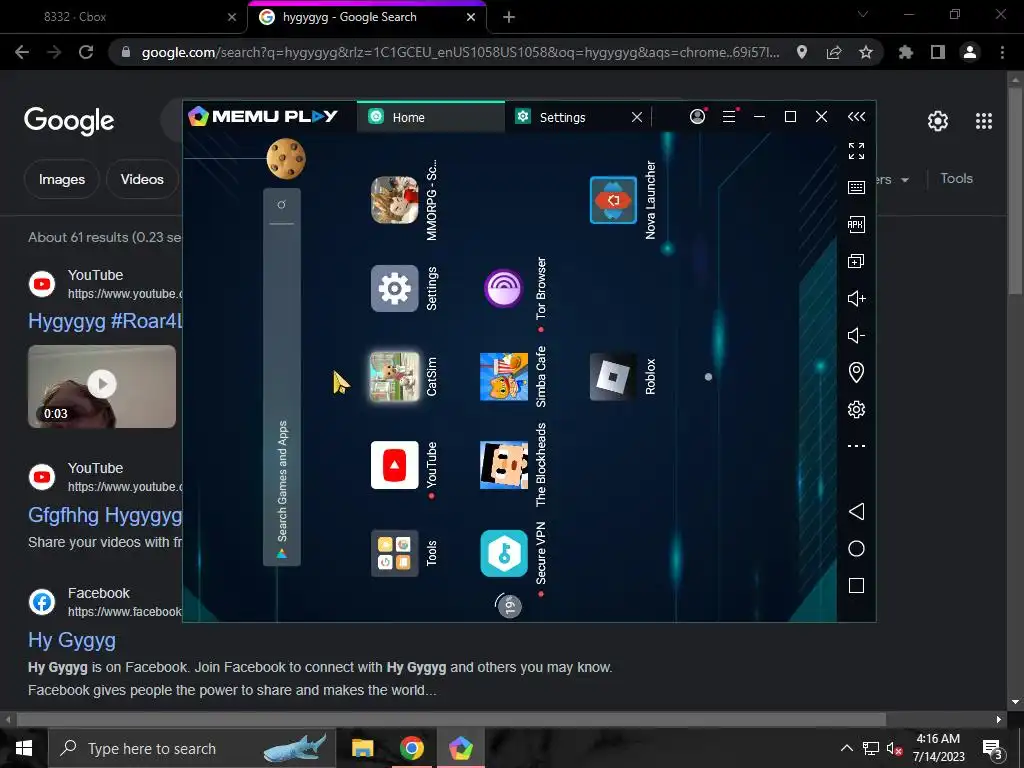Go to Google homepage logo
The width and height of the screenshot is (1024, 768).
[69, 121]
